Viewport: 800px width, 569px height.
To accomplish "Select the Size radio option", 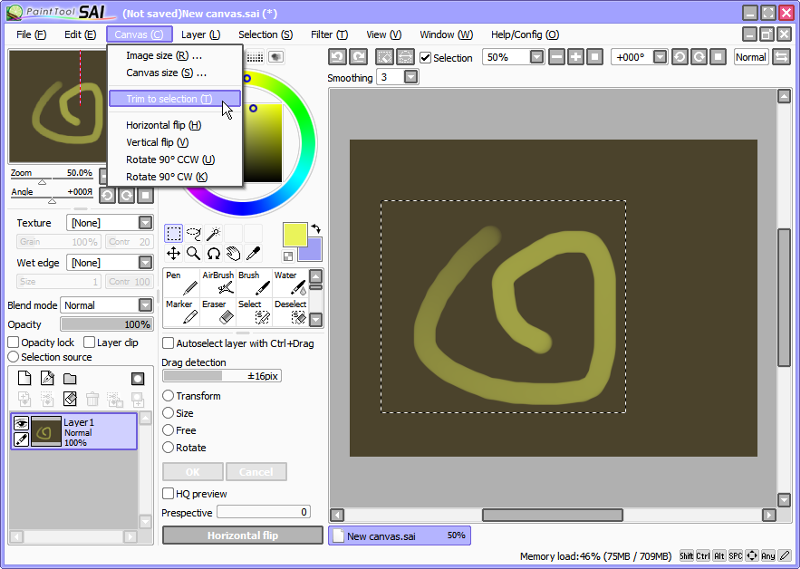I will point(168,413).
